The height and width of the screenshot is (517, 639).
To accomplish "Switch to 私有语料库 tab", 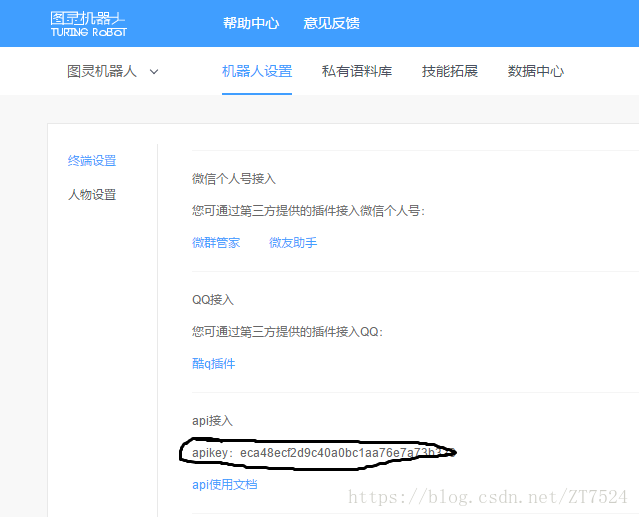I will click(357, 71).
